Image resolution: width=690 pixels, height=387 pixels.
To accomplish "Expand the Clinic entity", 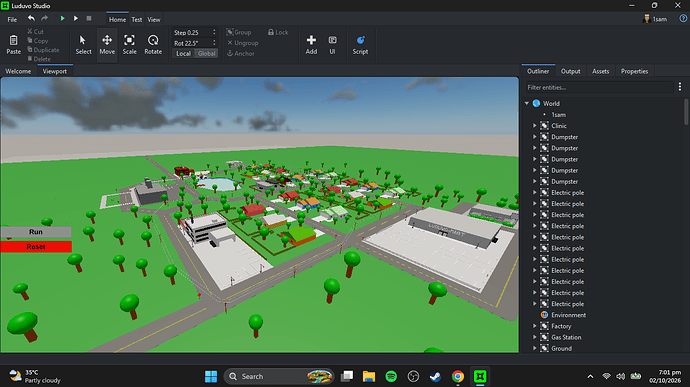I will coord(535,126).
